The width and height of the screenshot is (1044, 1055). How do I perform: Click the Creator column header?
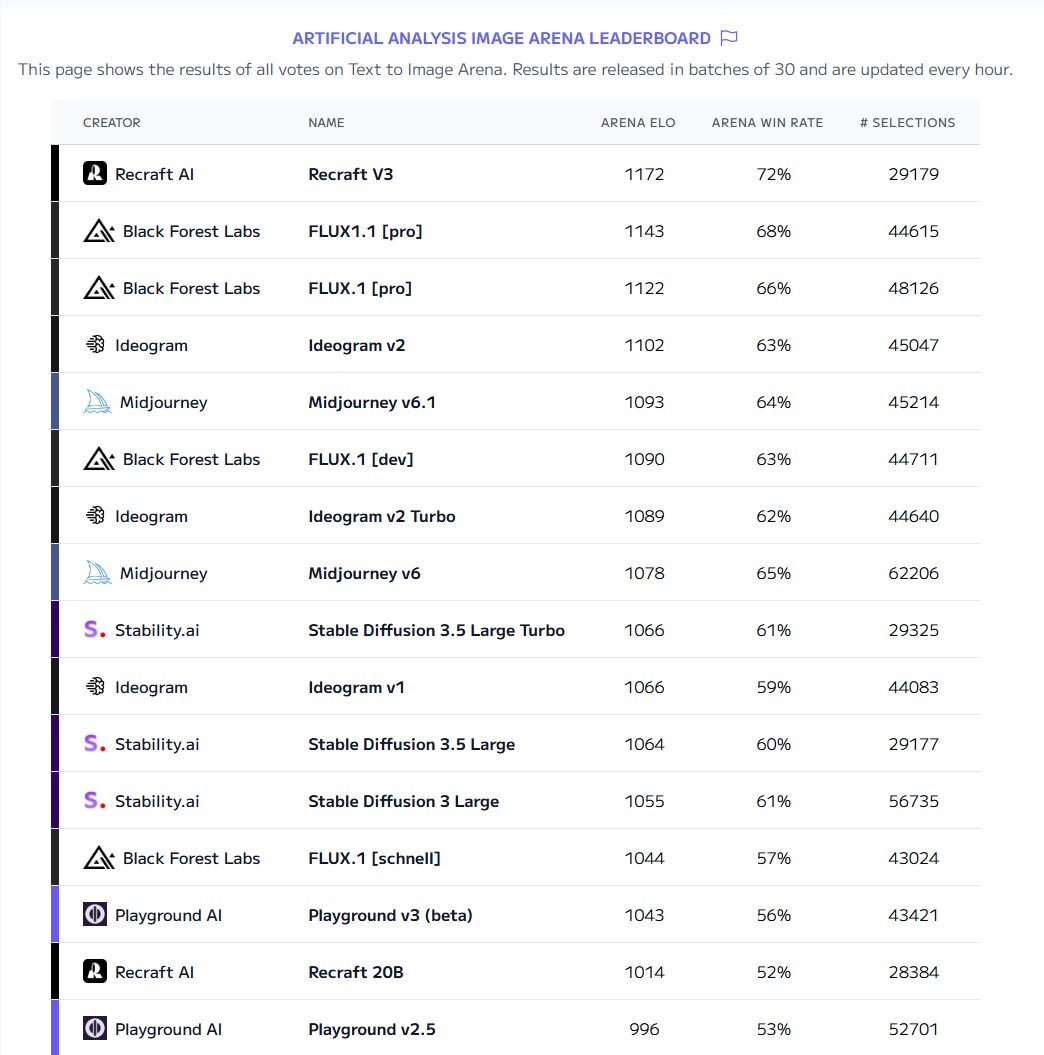112,123
